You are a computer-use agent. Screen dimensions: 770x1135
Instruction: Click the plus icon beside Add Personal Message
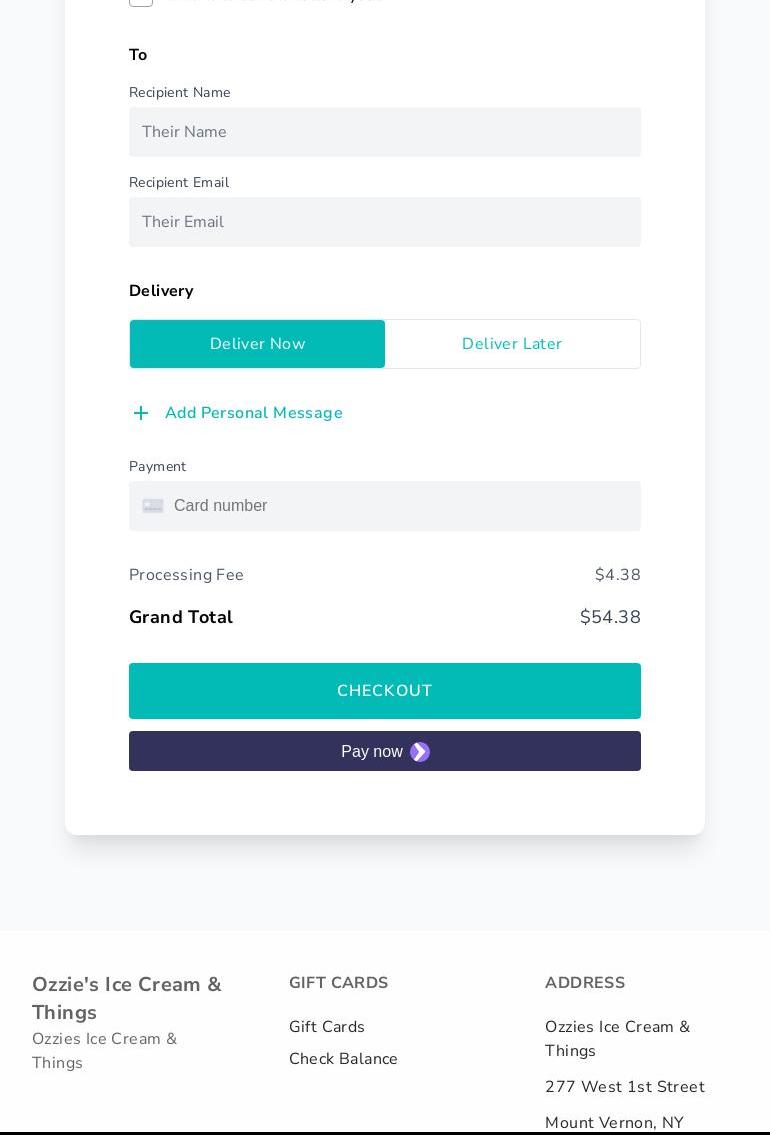point(141,413)
